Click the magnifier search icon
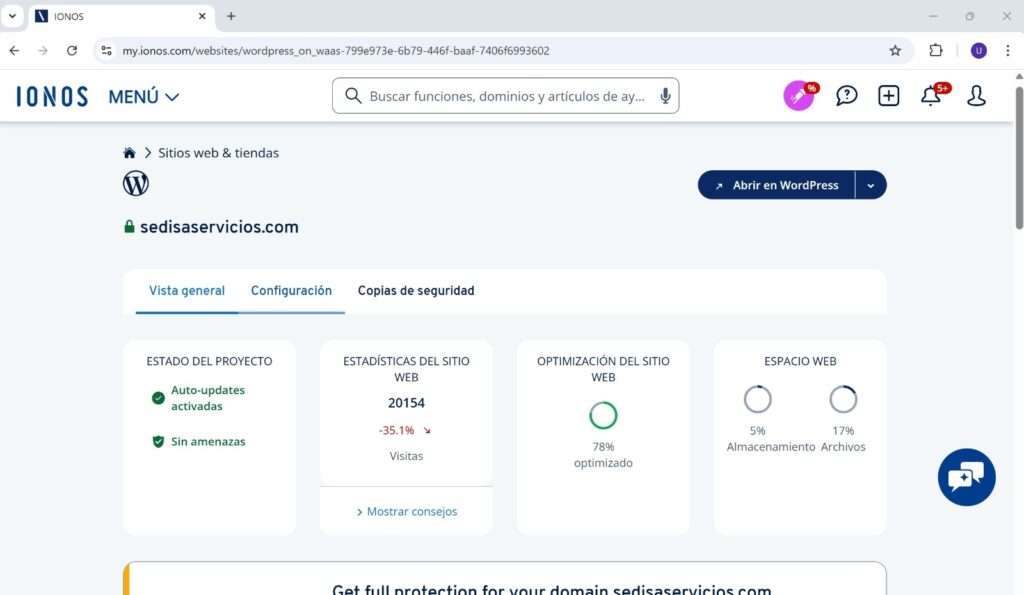Screen dimensions: 1024x595 [x=353, y=96]
